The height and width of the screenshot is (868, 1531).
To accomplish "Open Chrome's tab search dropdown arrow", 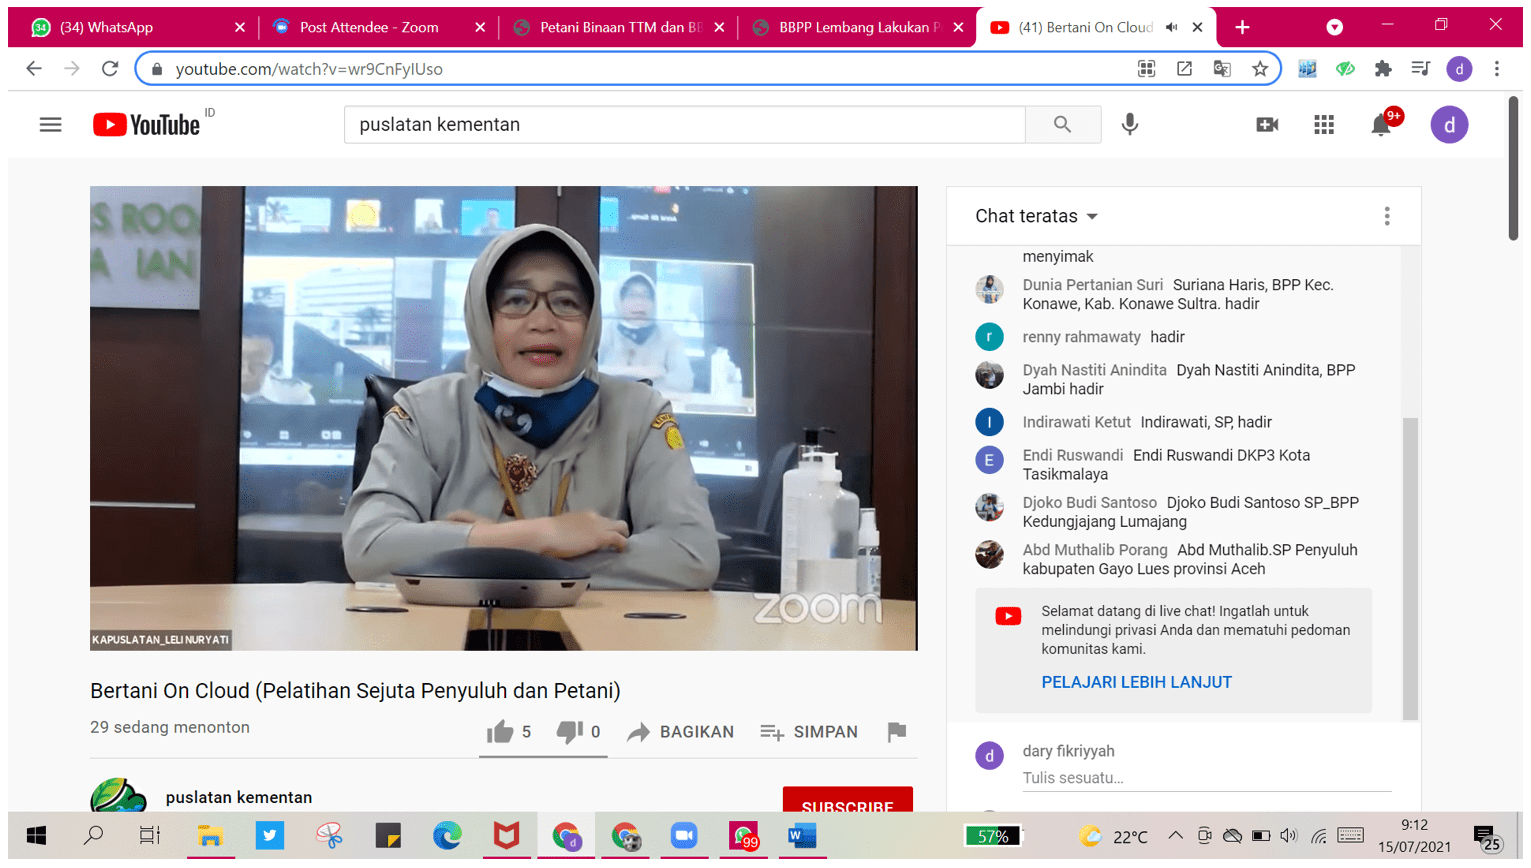I will pos(1334,27).
